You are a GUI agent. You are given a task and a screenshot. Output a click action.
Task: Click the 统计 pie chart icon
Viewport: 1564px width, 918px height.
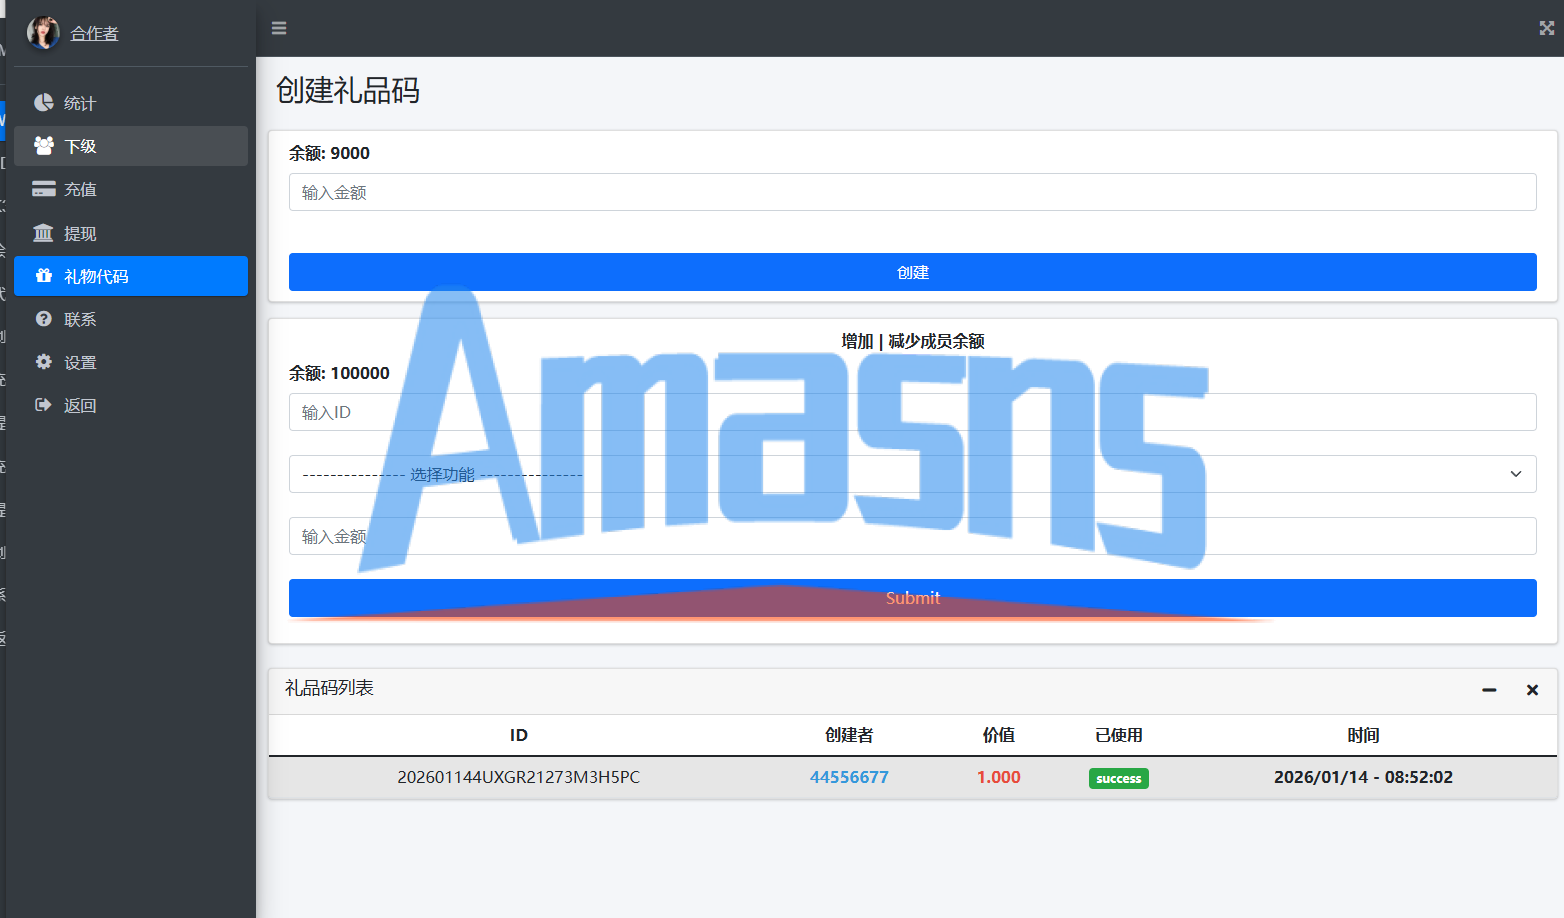tap(43, 102)
